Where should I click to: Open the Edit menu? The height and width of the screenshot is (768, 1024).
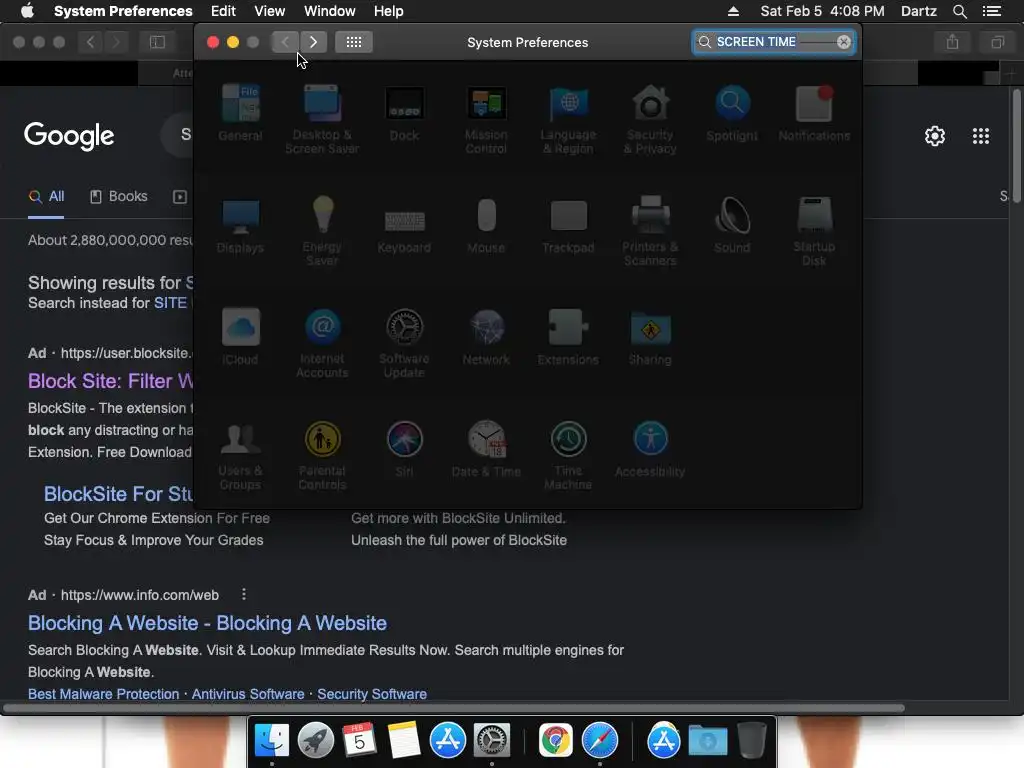click(223, 11)
